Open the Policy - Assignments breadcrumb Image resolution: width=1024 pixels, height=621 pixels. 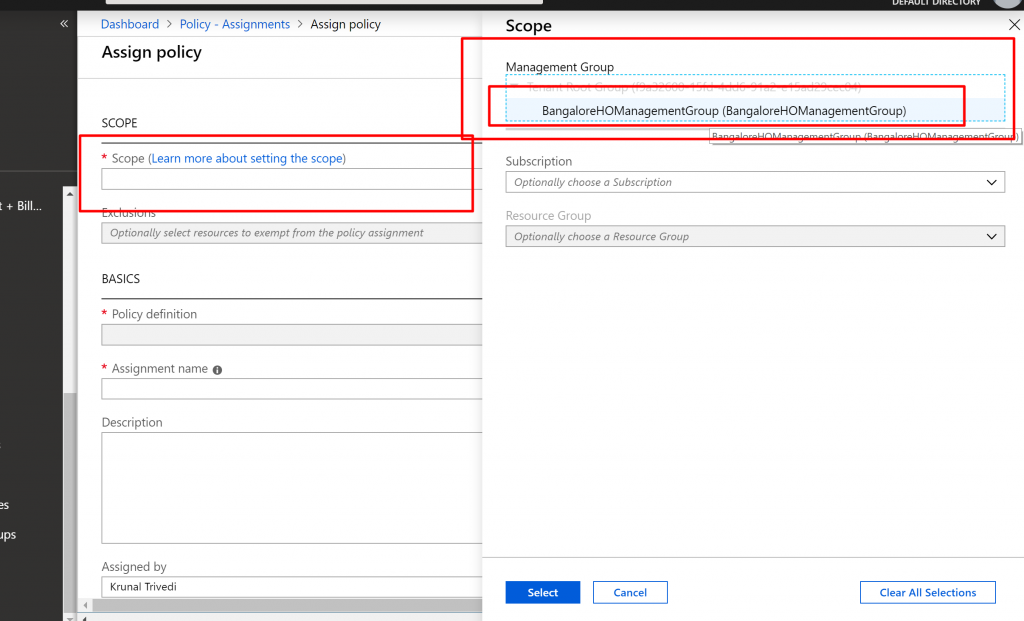tap(234, 24)
